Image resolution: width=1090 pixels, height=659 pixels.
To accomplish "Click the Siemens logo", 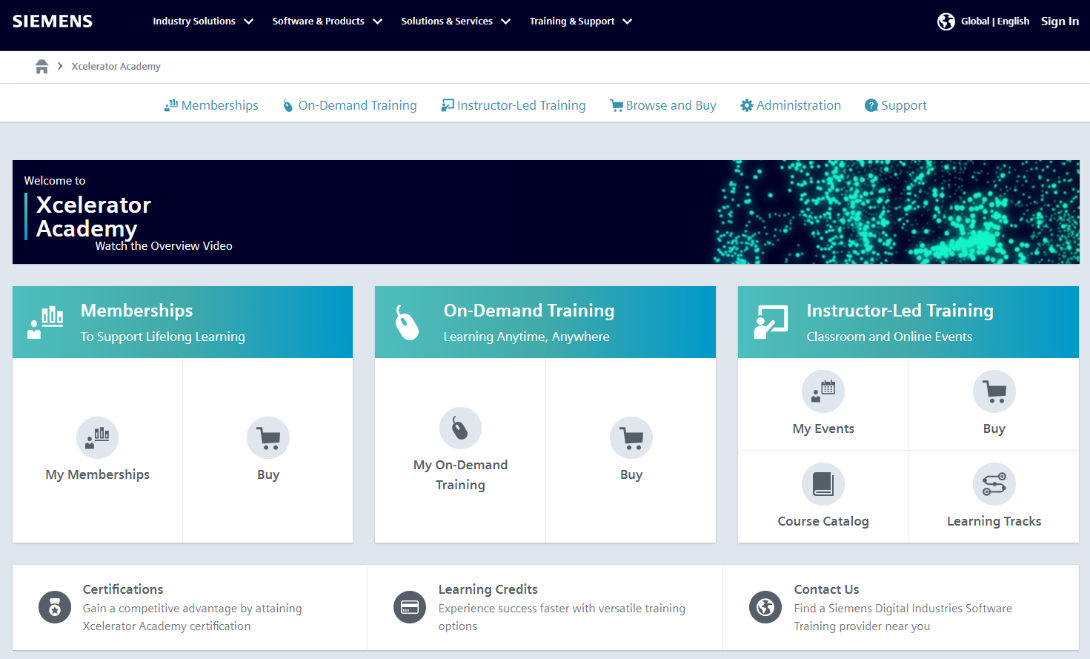I will (x=52, y=22).
